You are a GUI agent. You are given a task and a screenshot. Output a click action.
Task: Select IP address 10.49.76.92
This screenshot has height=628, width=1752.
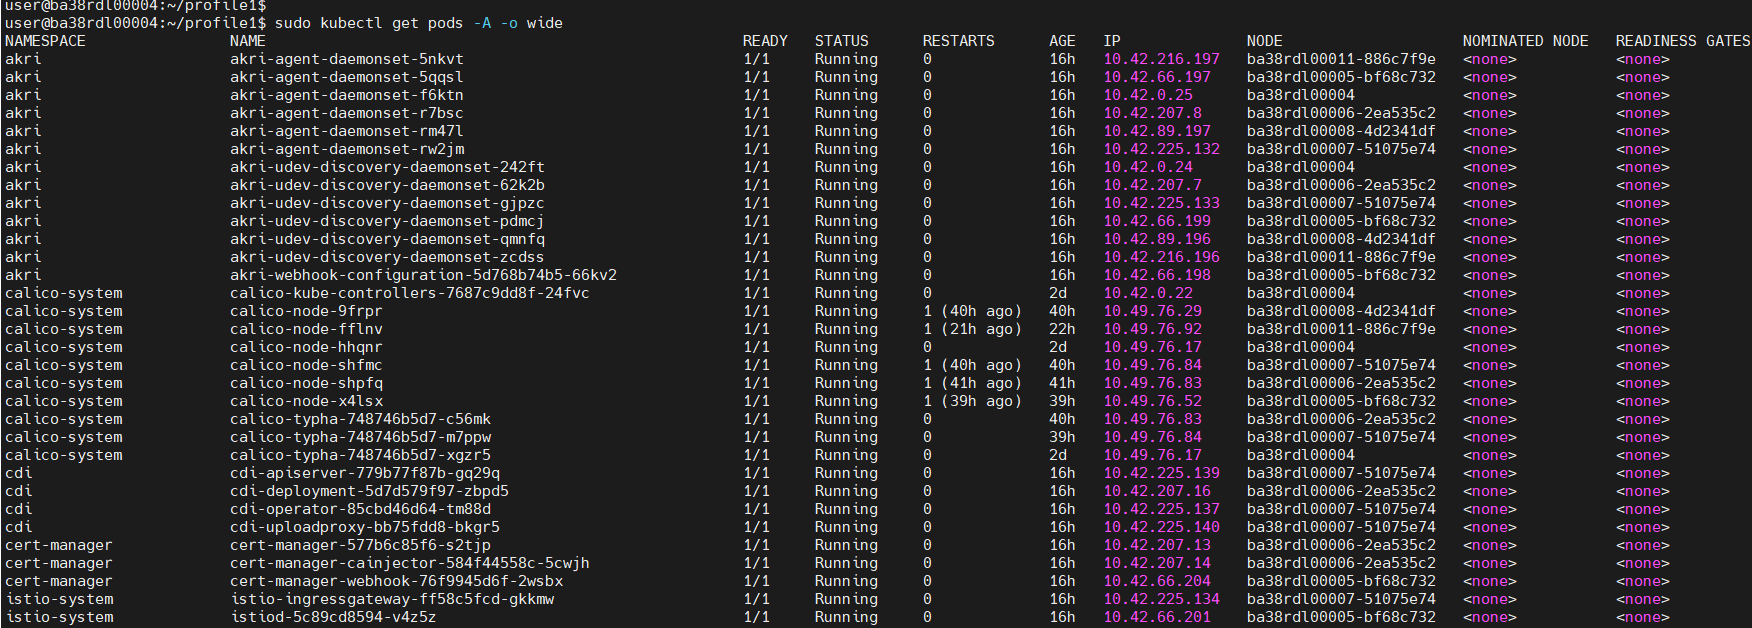click(x=1153, y=329)
